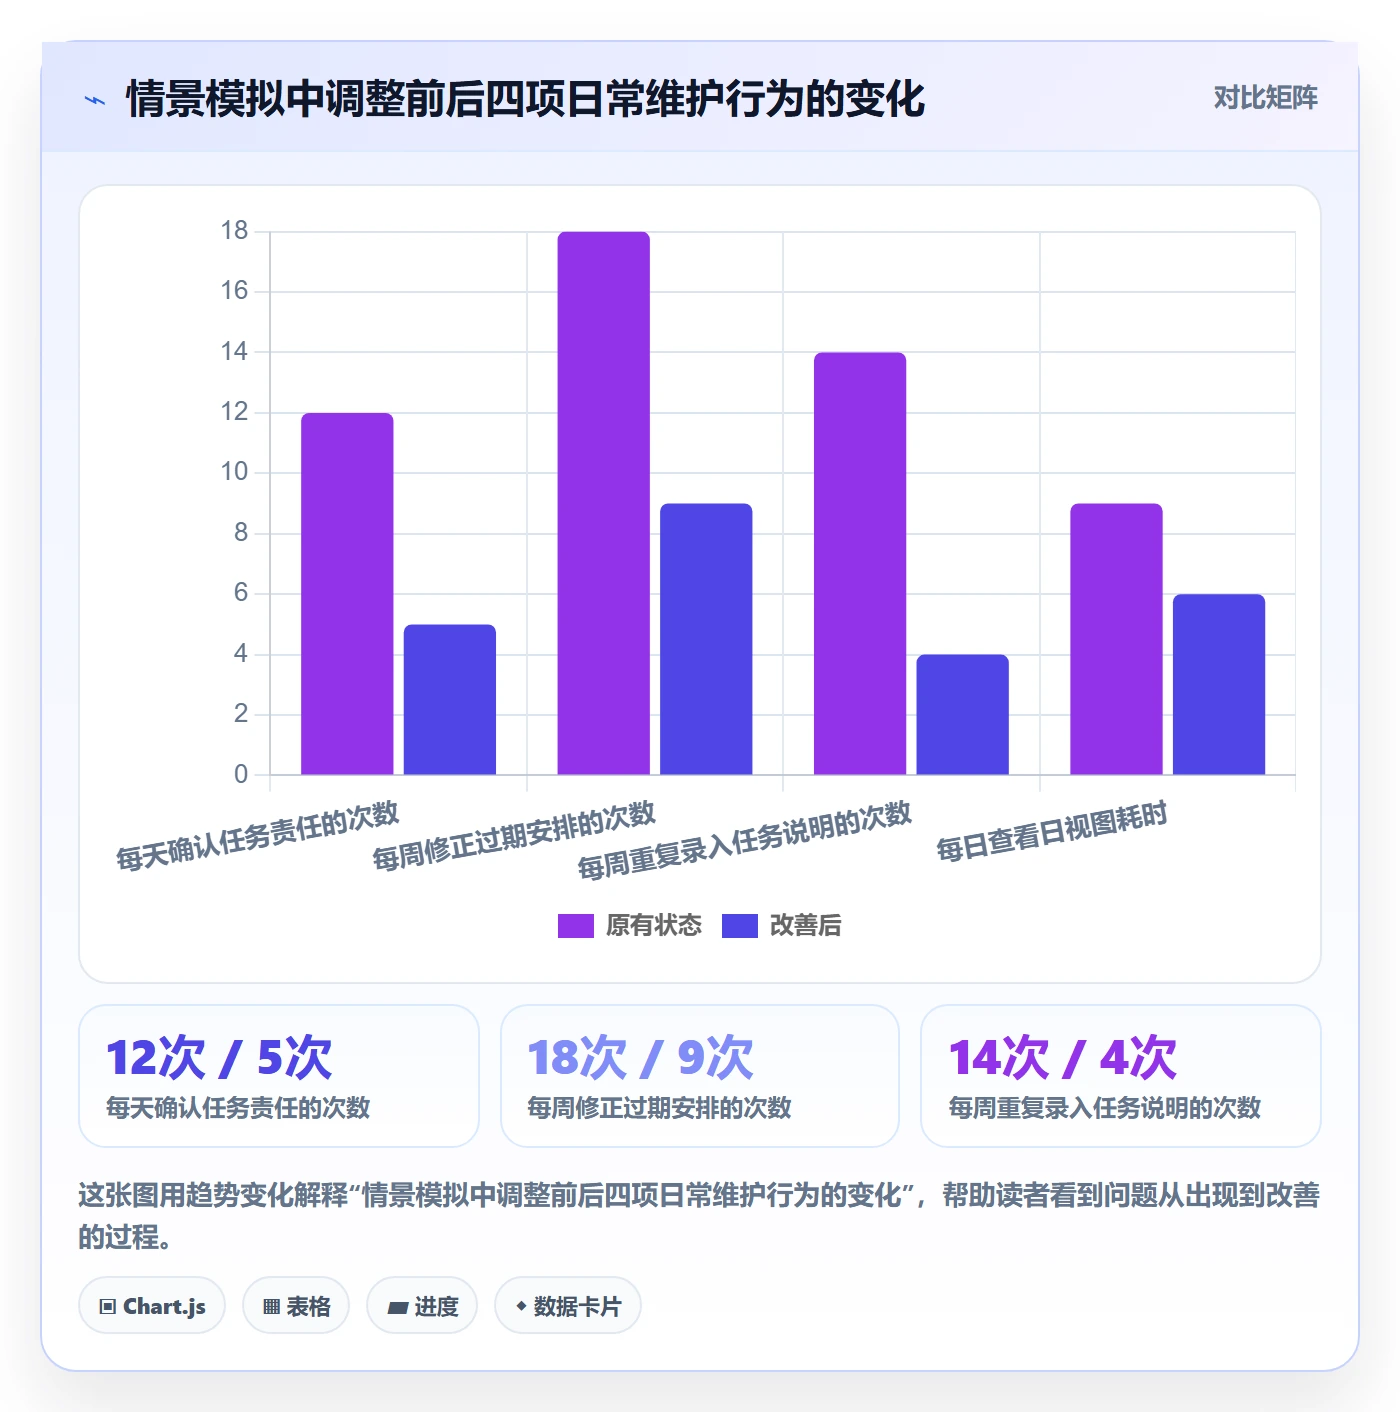
Task: Toggle the 原有状态 legend purple swatch
Action: point(575,926)
